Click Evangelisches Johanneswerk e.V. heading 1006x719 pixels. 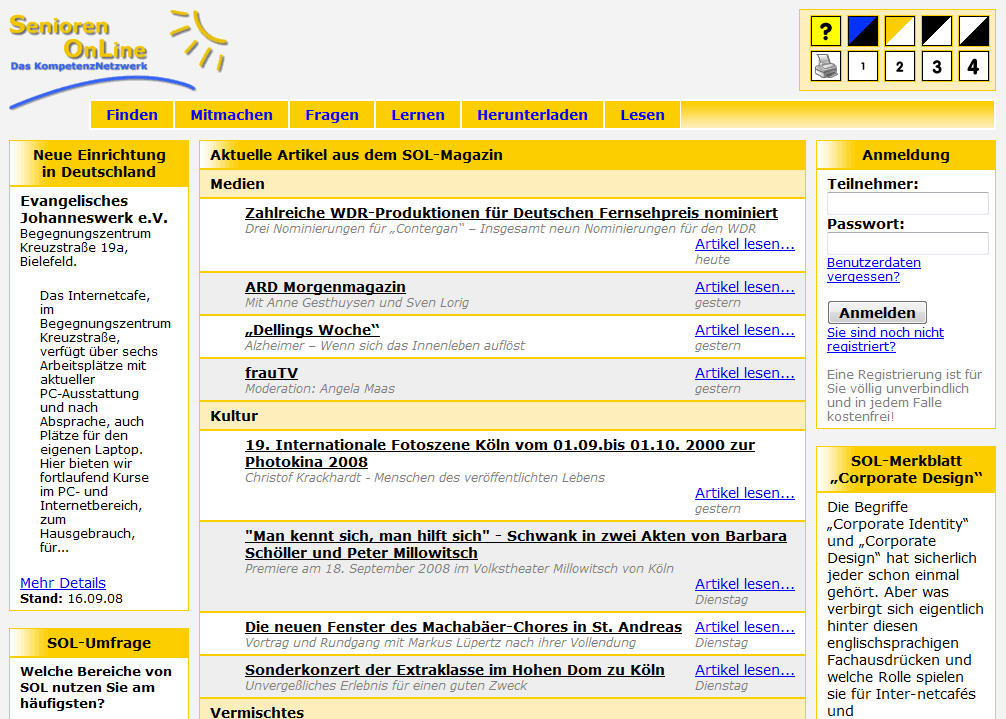(x=94, y=209)
